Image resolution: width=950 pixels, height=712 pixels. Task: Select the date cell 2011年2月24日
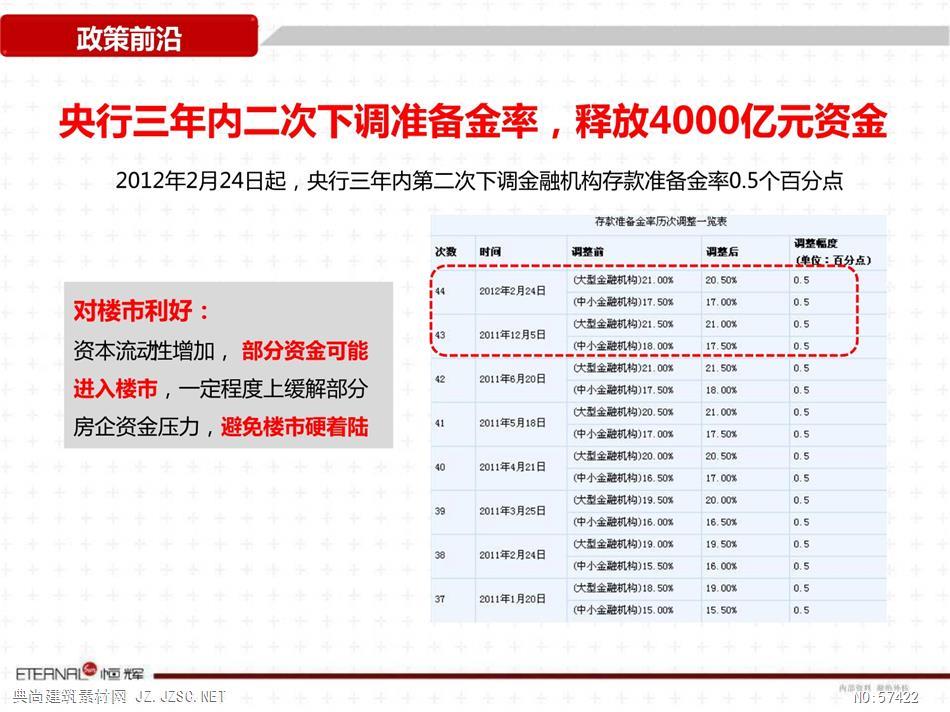coord(512,554)
